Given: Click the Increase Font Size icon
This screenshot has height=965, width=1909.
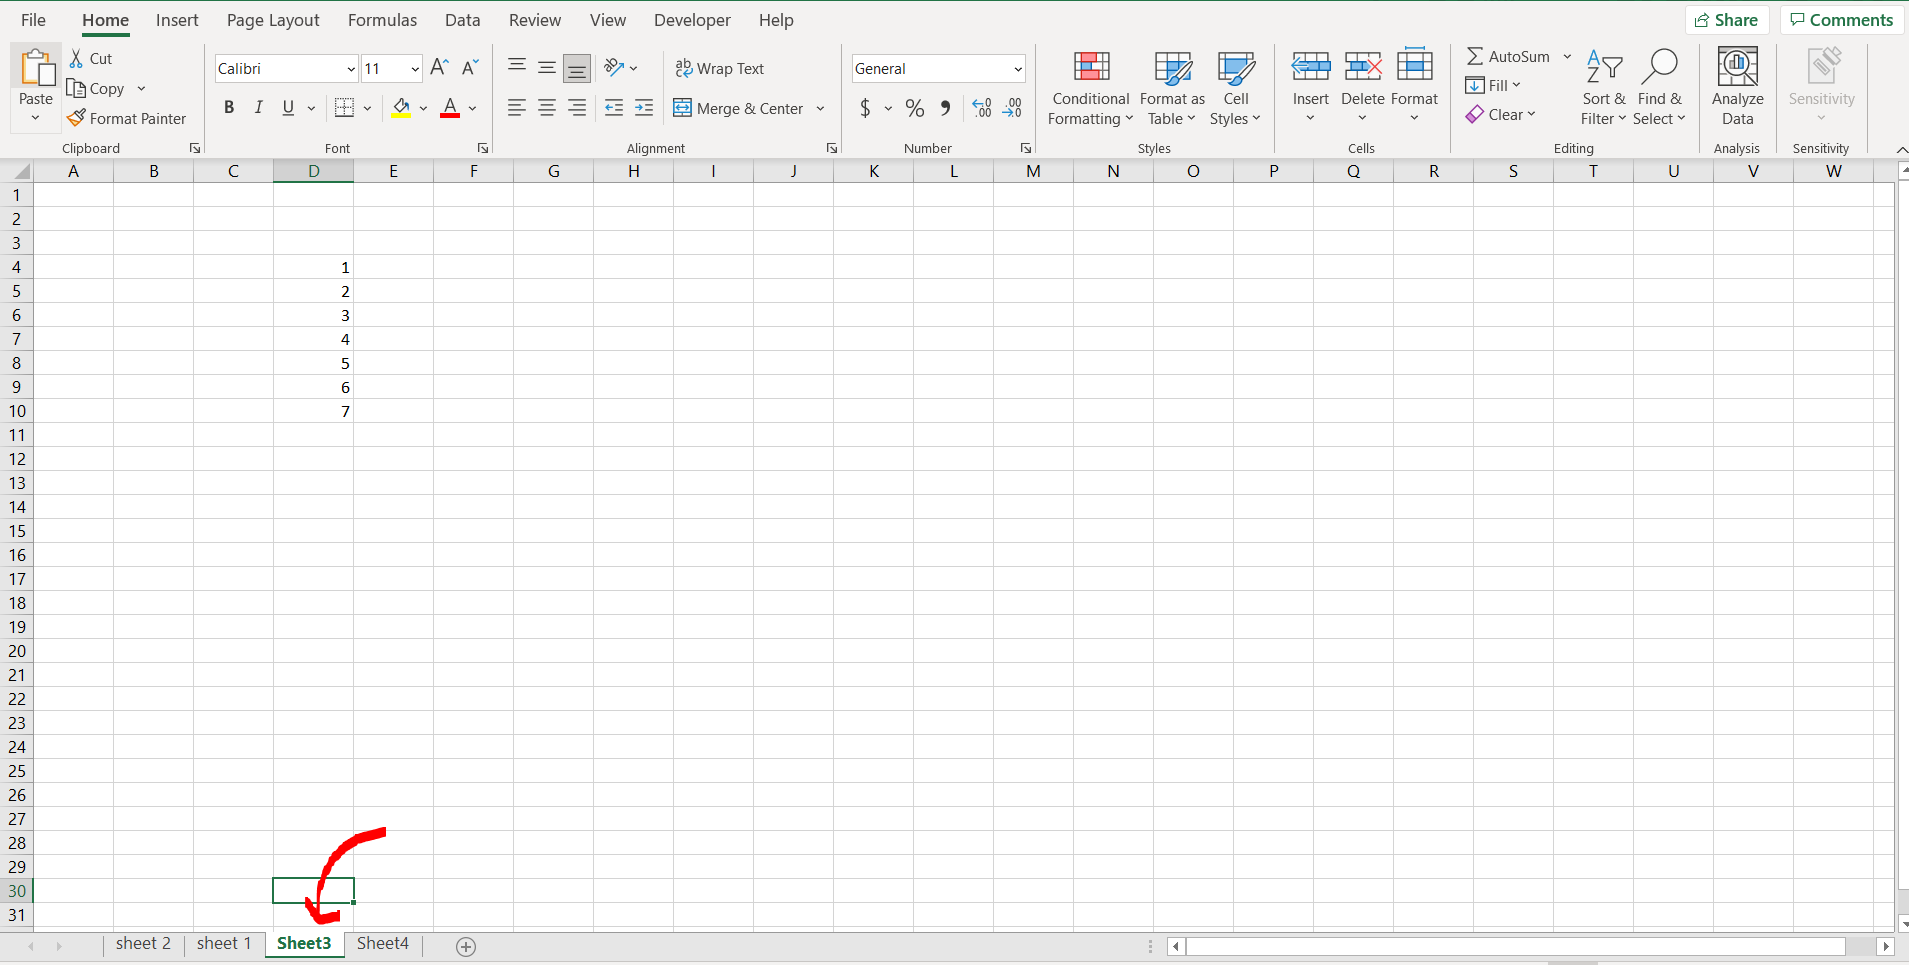Looking at the screenshot, I should [439, 68].
